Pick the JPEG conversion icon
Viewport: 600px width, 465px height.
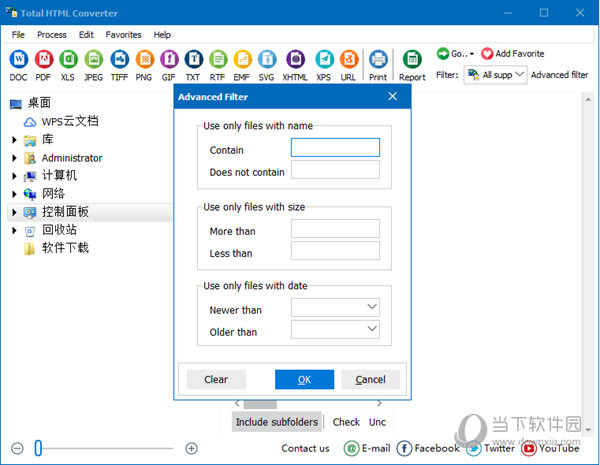[94, 59]
